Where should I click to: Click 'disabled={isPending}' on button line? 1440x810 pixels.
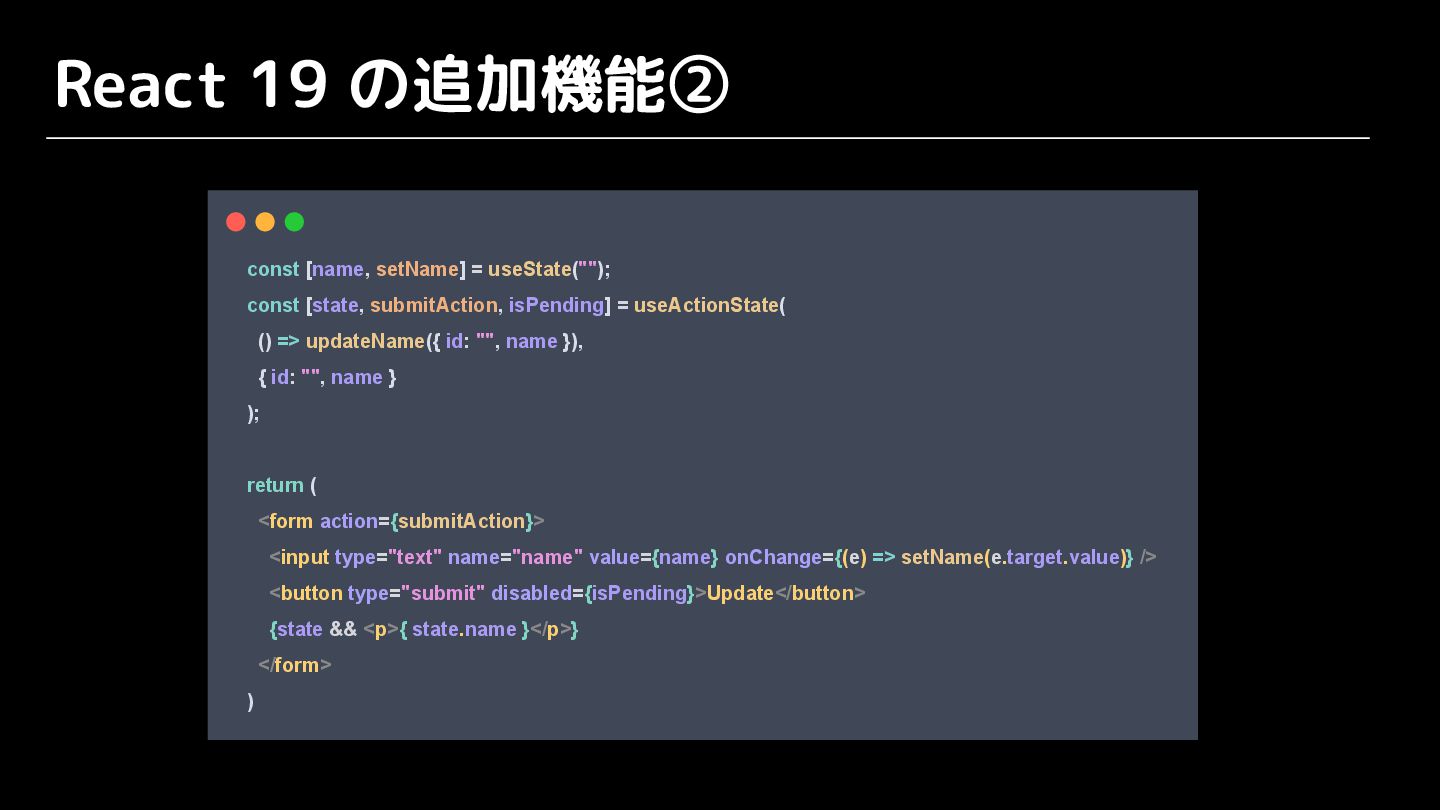coord(592,593)
